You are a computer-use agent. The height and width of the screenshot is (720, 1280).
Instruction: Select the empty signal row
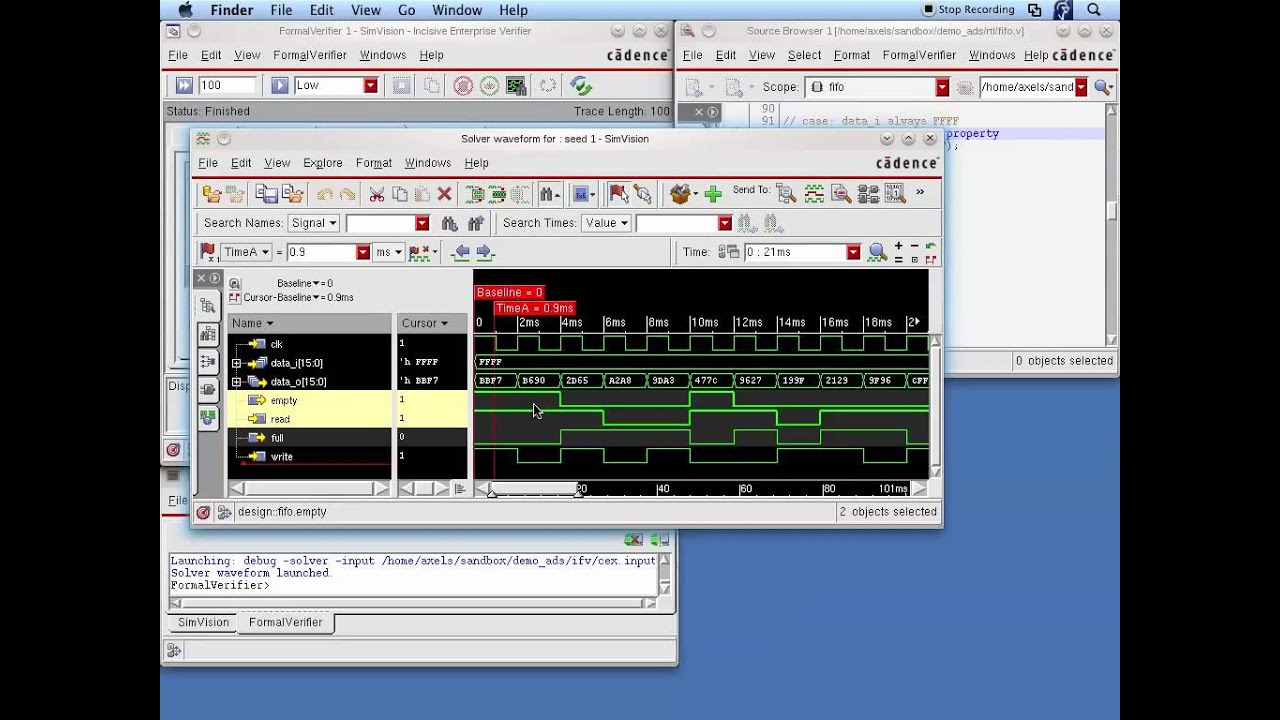click(x=310, y=400)
